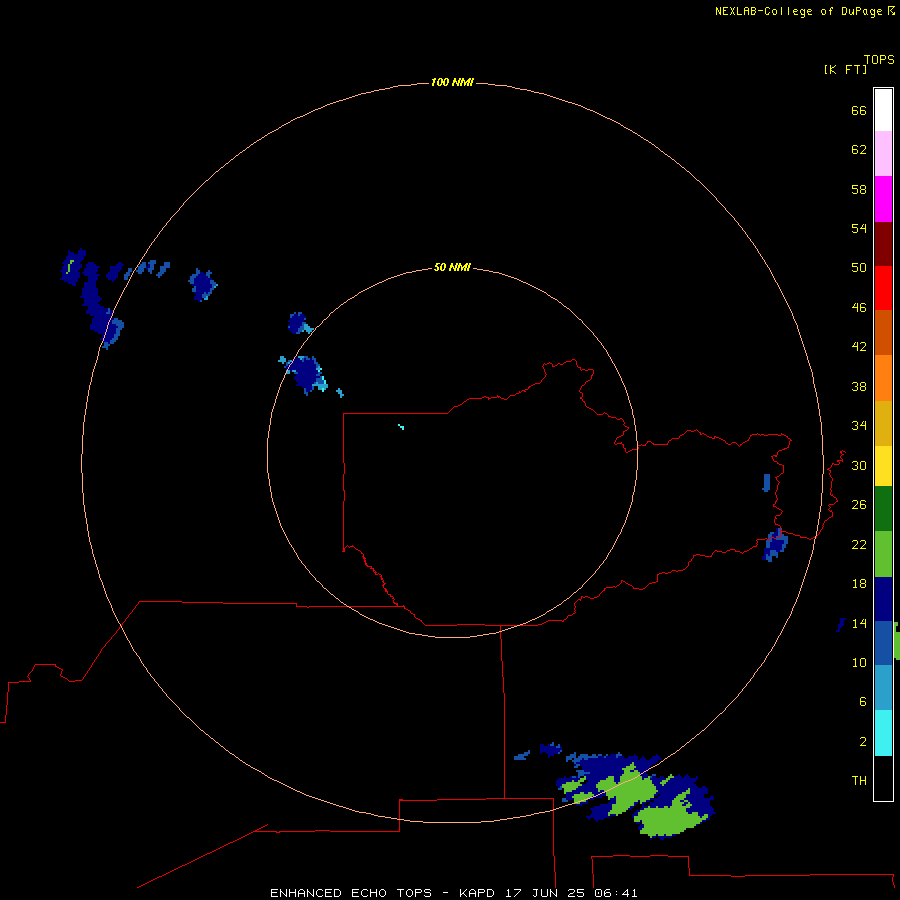Click the tiny cyan echo inside the 50 NMI ring
900x900 pixels.
pos(401,426)
